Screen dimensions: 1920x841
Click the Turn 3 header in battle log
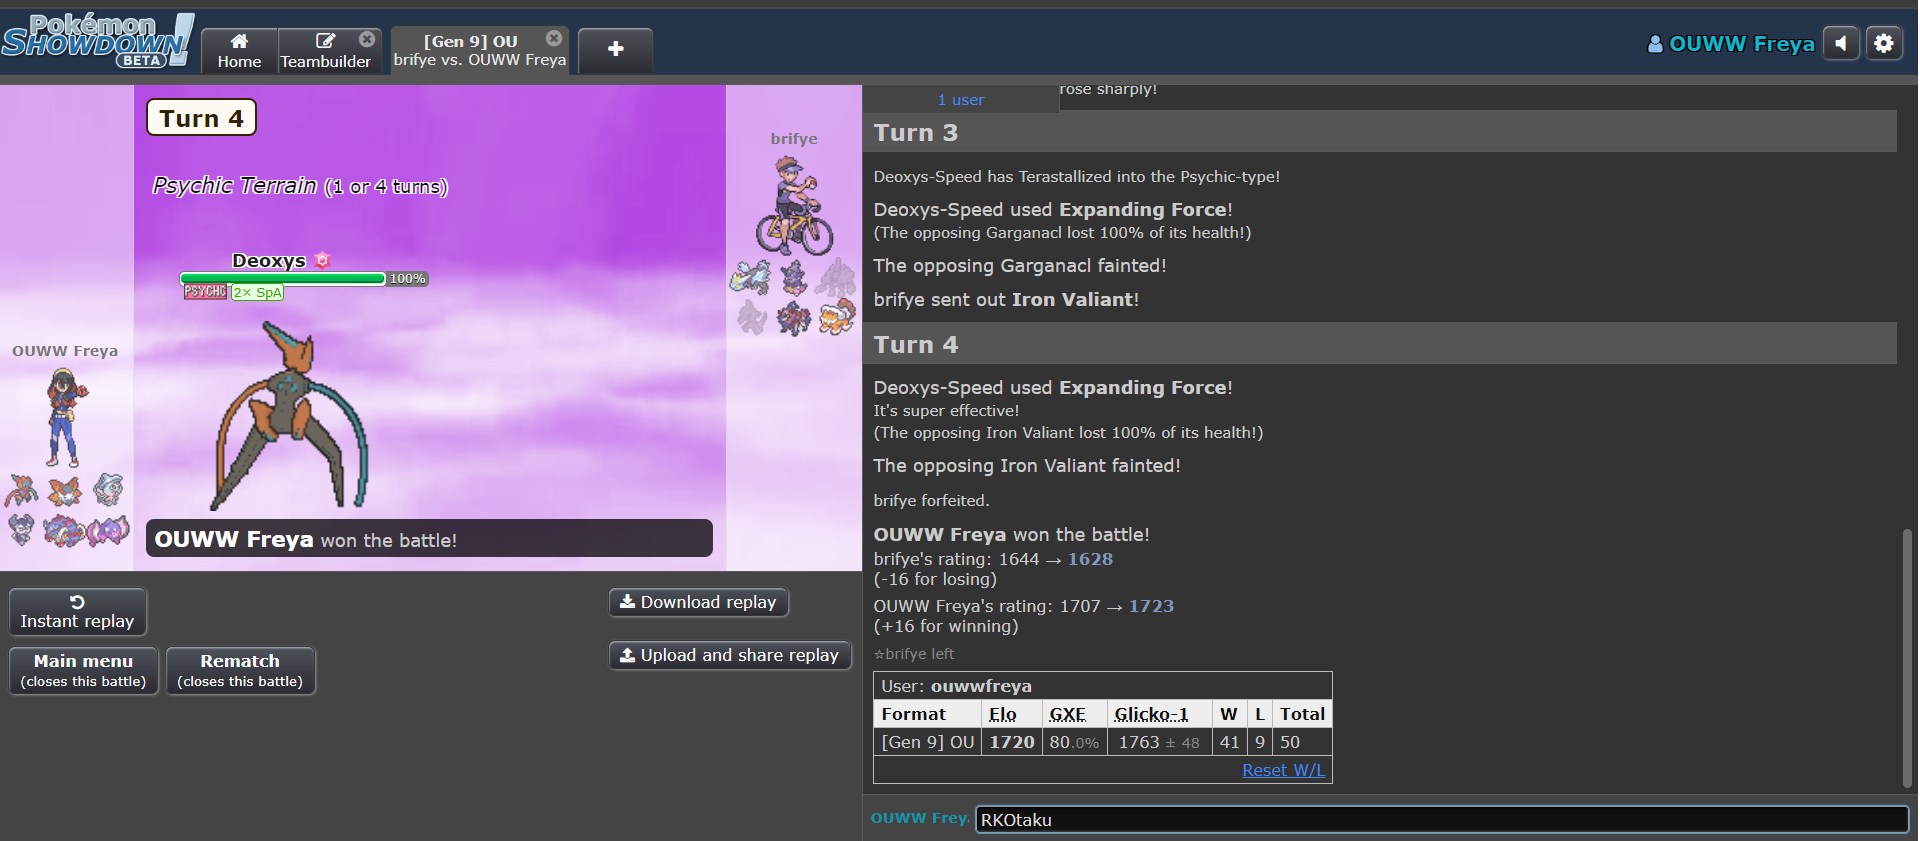(x=1380, y=132)
